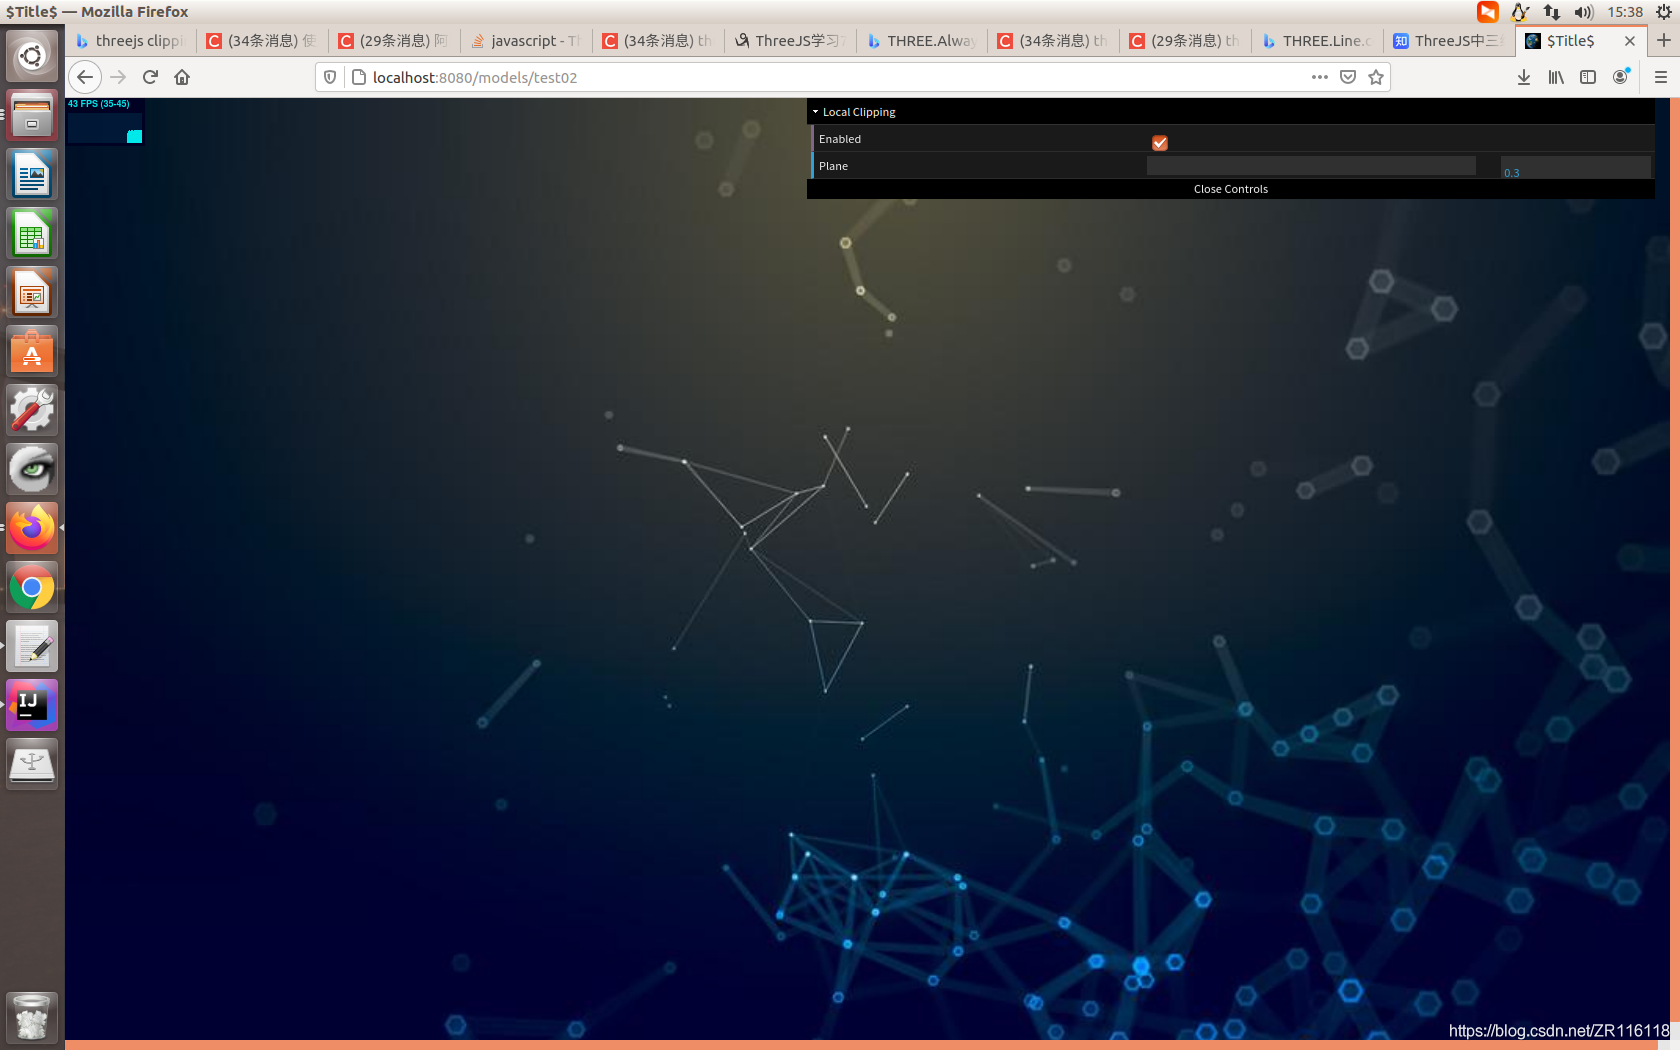Viewport: 1680px width, 1050px height.
Task: Click the Close Controls button
Action: click(x=1231, y=188)
